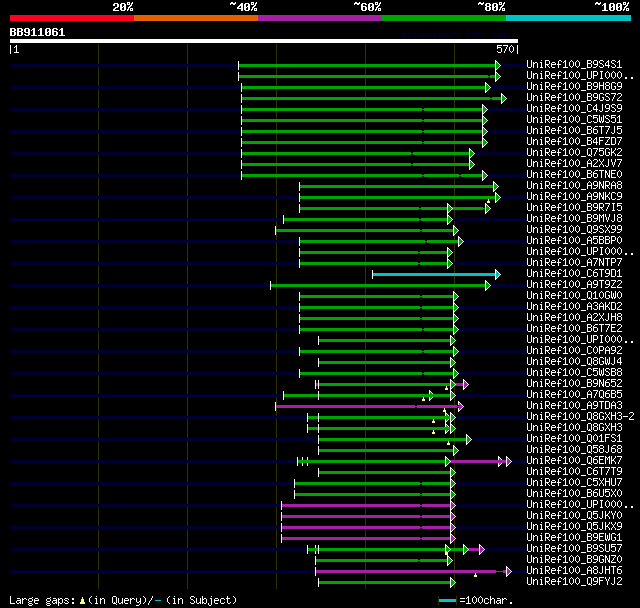Click the green ~80% identity legend segment
This screenshot has height=608, width=640.
coord(444,18)
